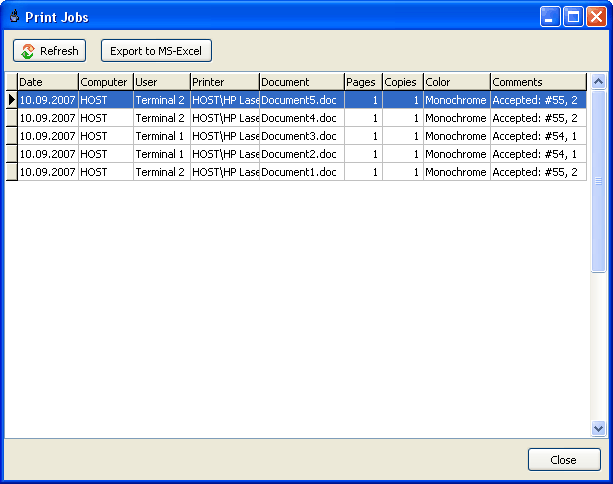Image resolution: width=613 pixels, height=484 pixels.
Task: Export print jobs to MS-Excel
Action: pos(156,51)
